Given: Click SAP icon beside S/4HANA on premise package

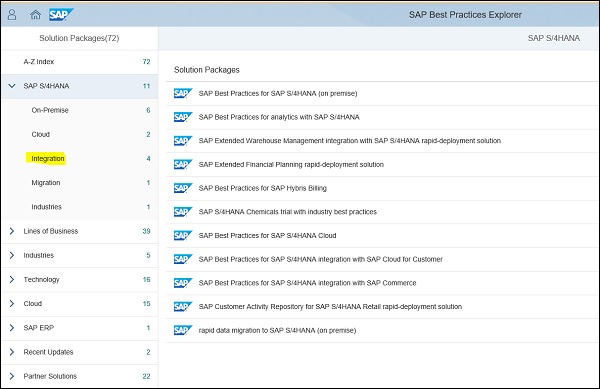Looking at the screenshot, I should pos(183,93).
